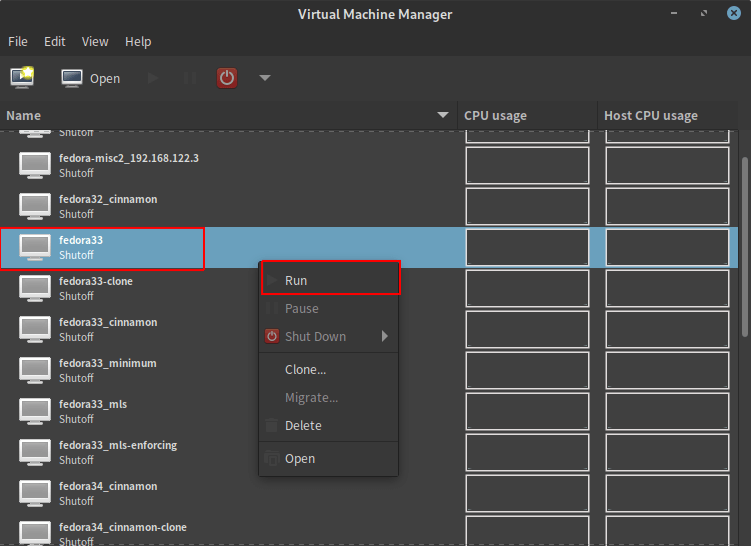Choose Open in the context menu

coord(329,458)
